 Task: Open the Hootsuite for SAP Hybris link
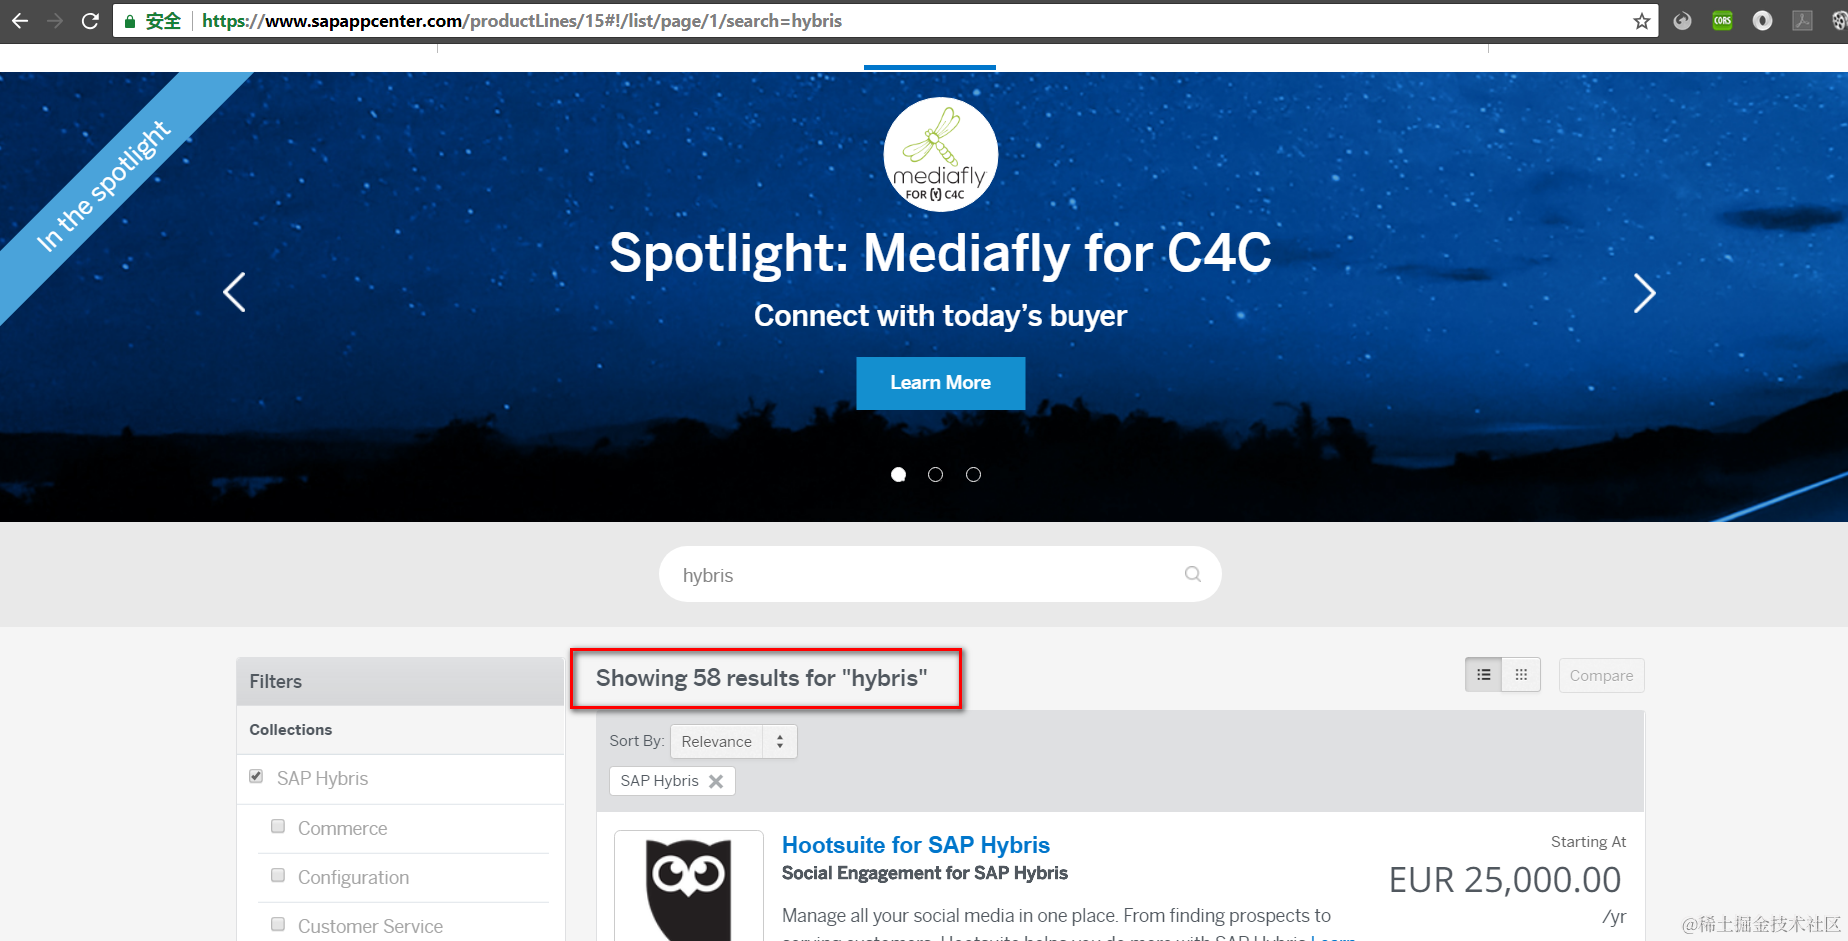[x=915, y=845]
